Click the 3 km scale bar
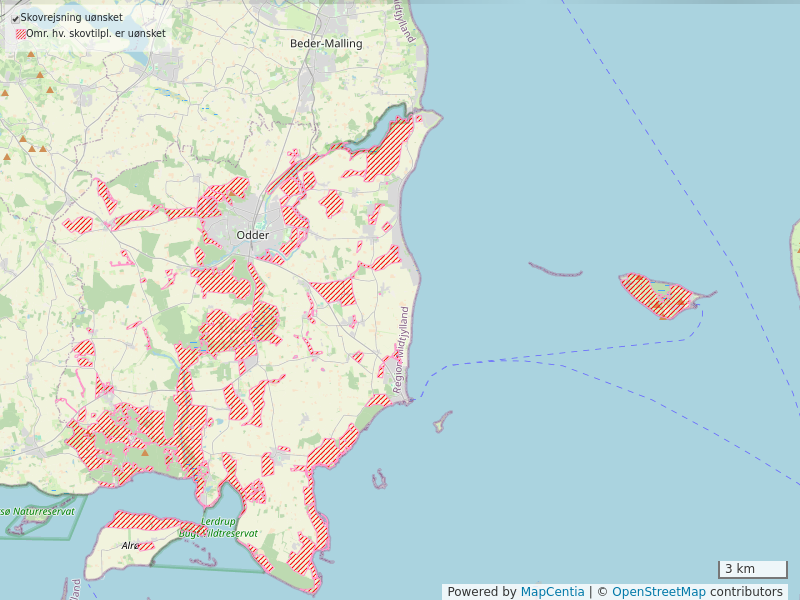Screen dimensions: 800x600 click(x=751, y=570)
